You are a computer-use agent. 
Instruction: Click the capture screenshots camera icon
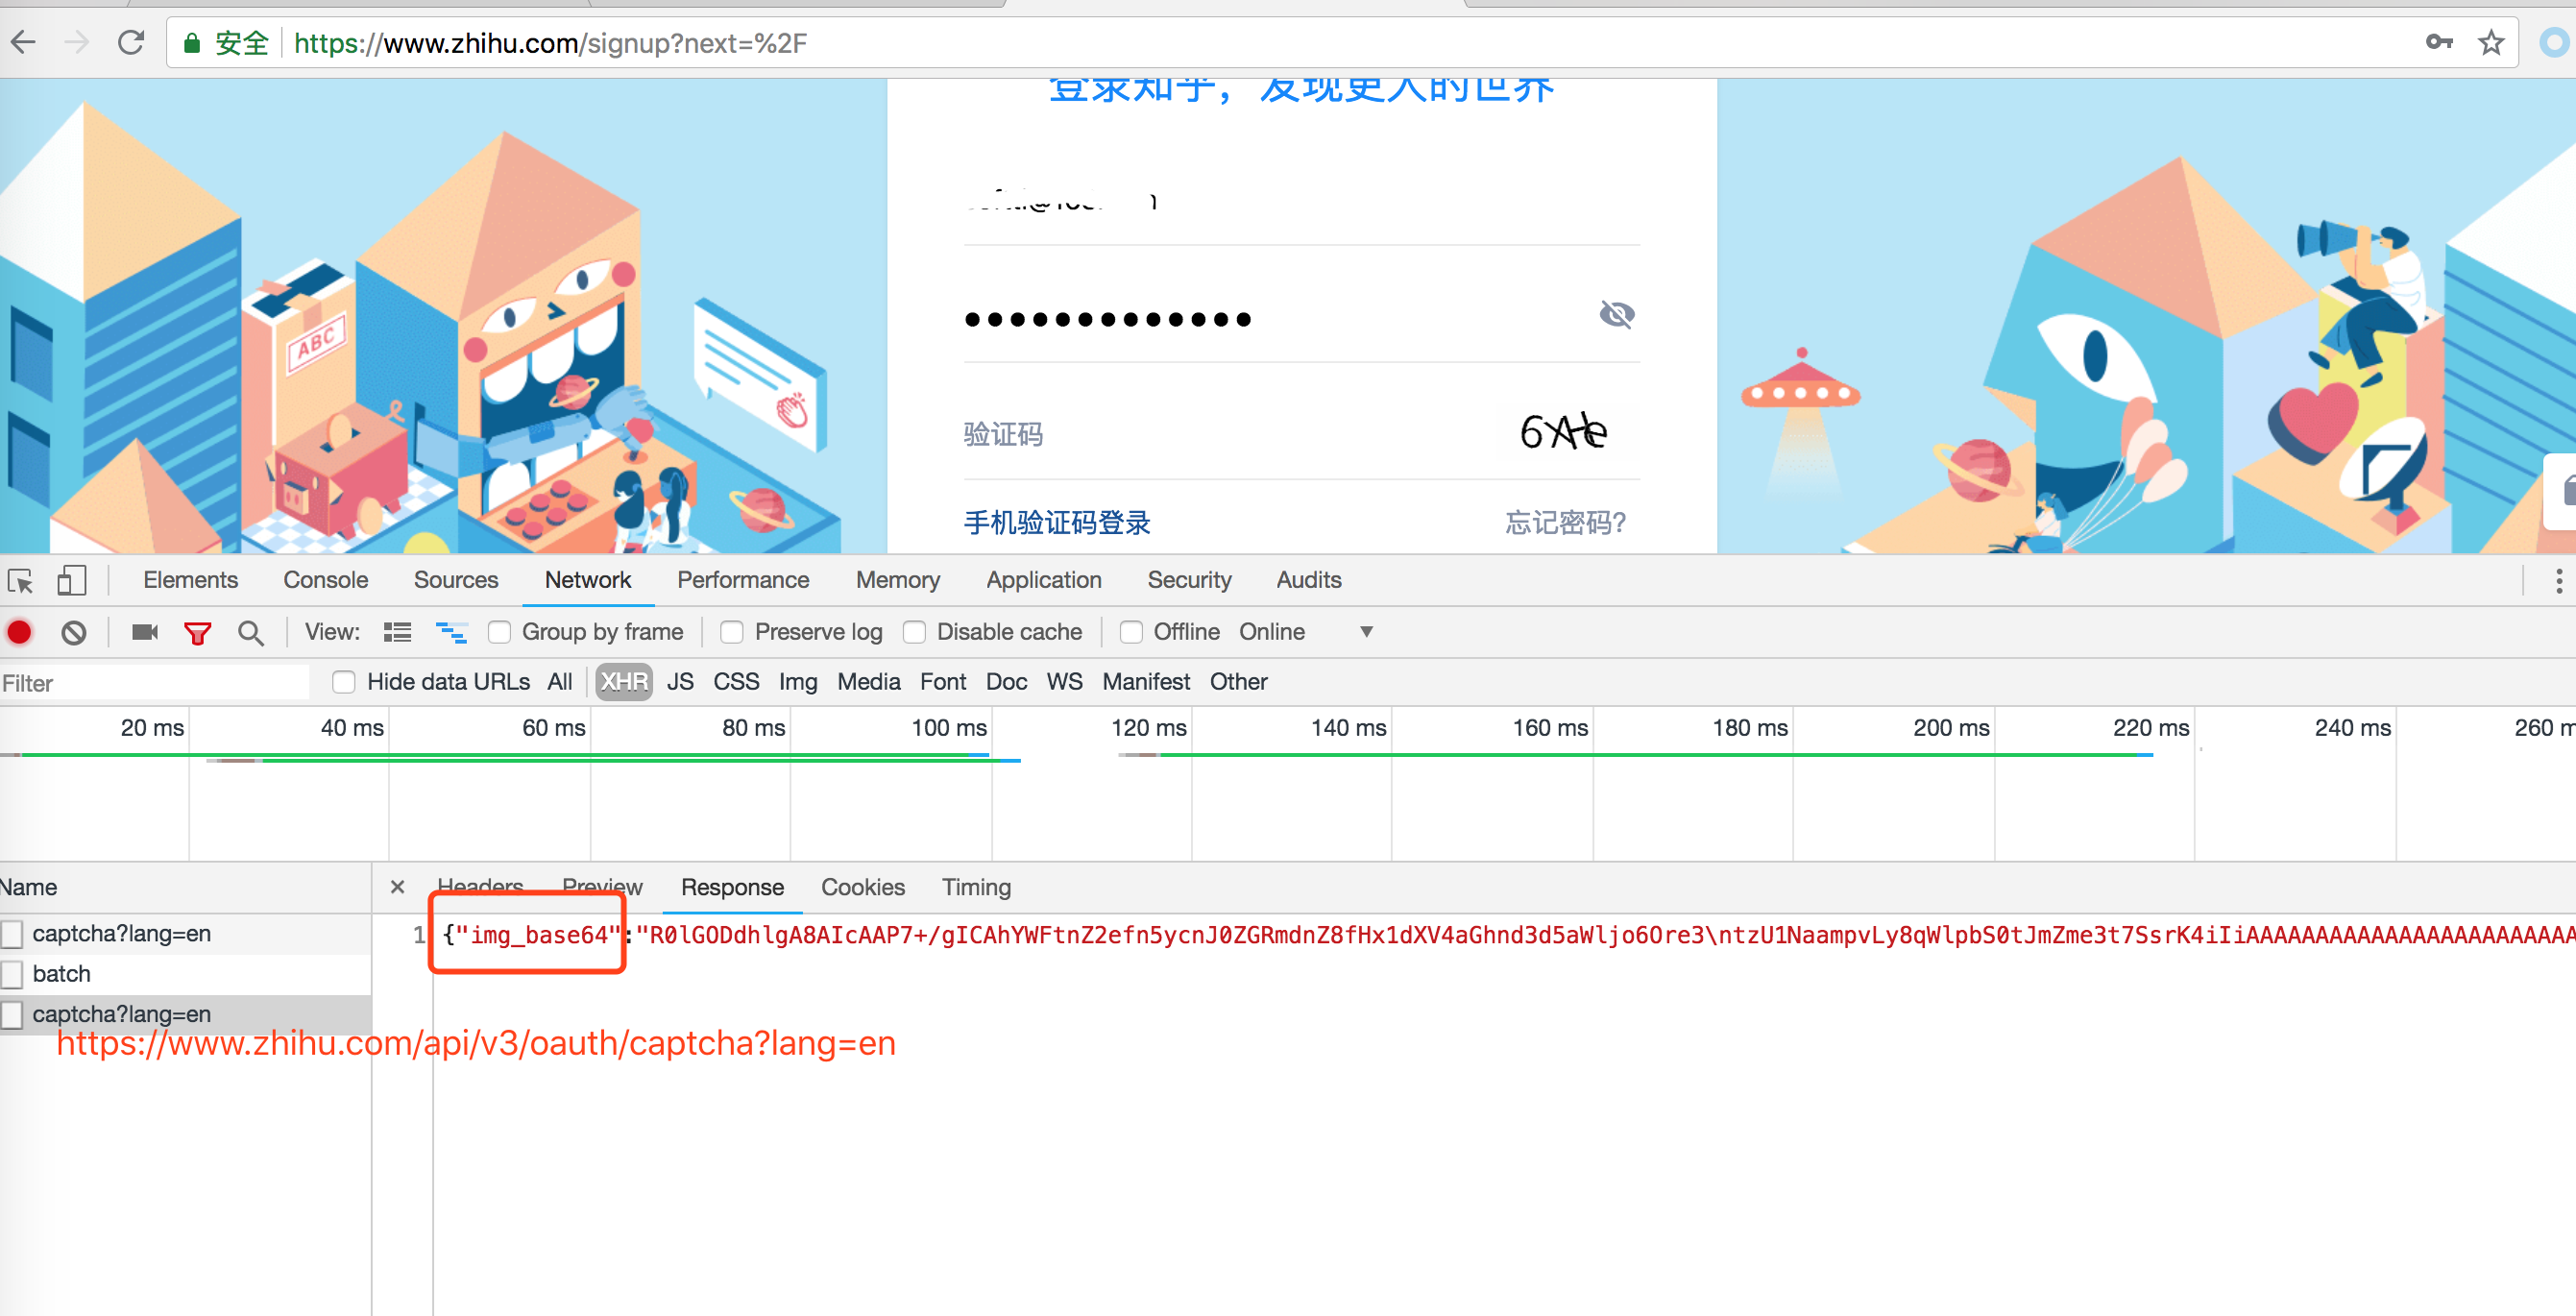pyautogui.click(x=145, y=632)
